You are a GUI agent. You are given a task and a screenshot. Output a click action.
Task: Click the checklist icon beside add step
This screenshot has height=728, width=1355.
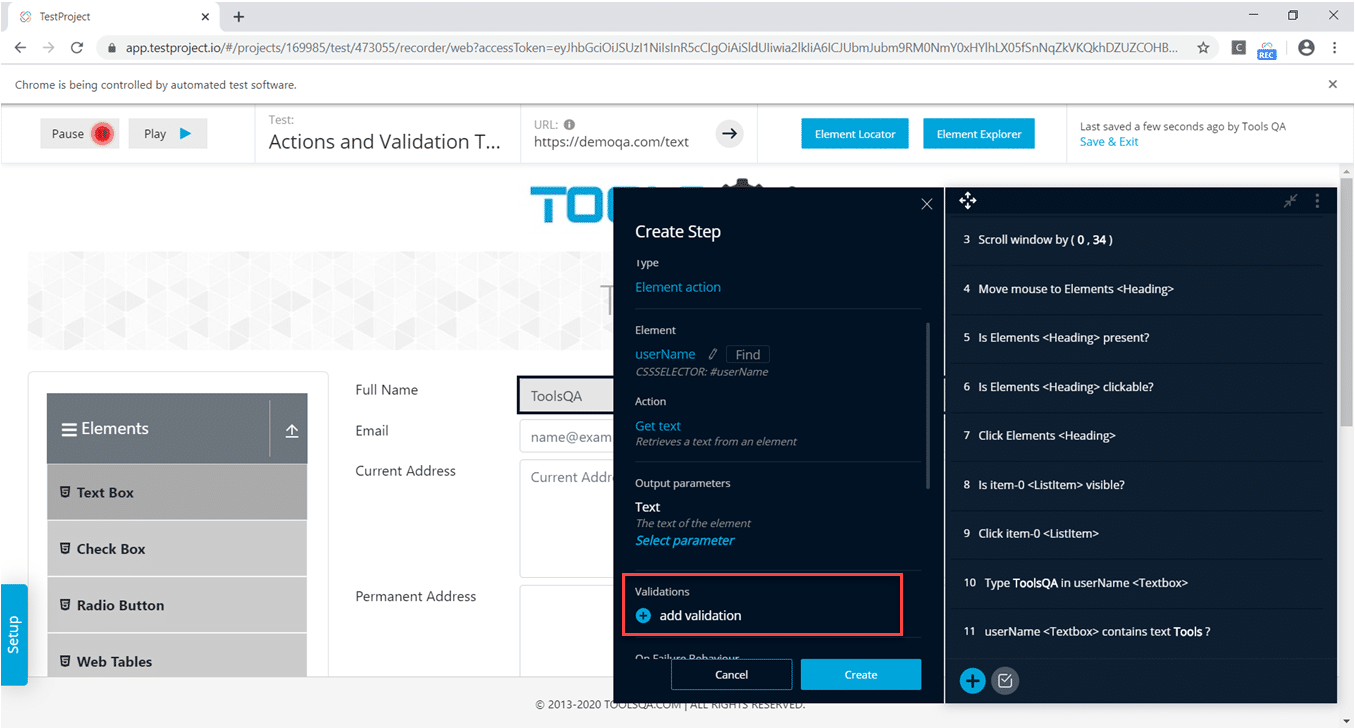[x=1006, y=681]
